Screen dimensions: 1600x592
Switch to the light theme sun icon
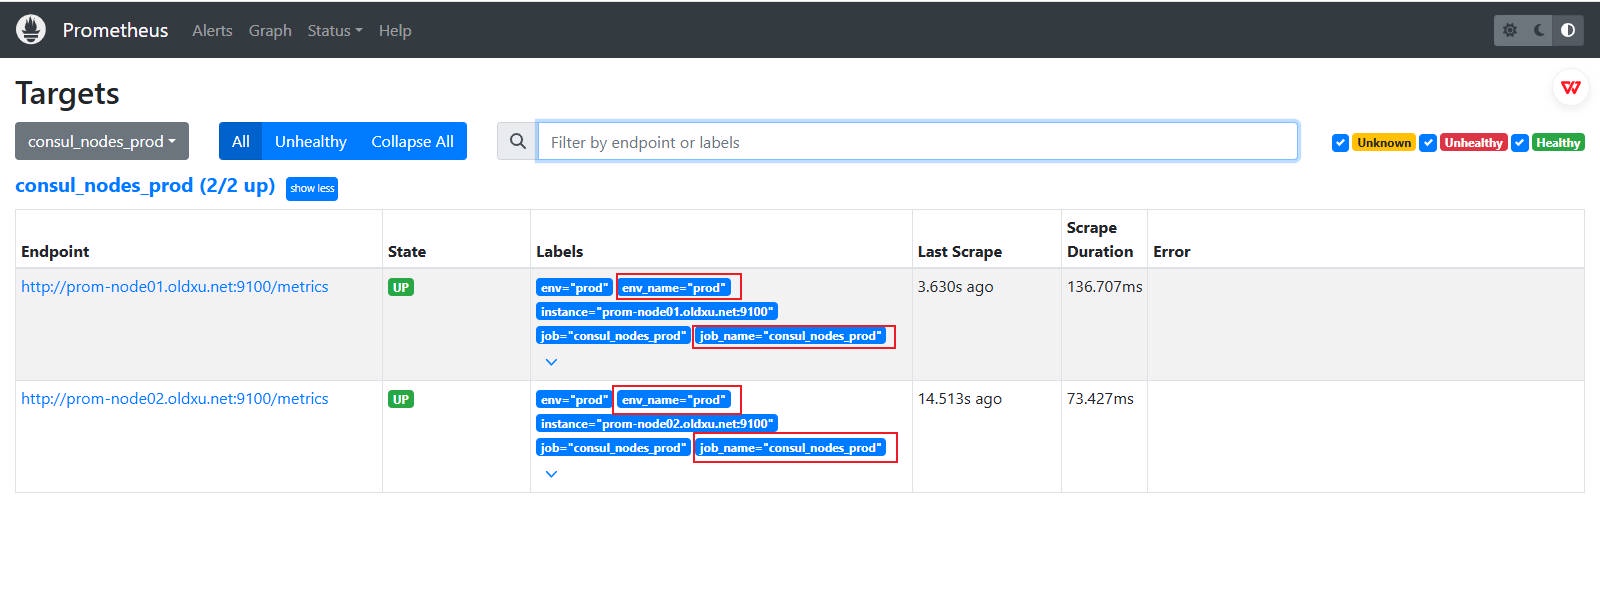tap(1510, 30)
